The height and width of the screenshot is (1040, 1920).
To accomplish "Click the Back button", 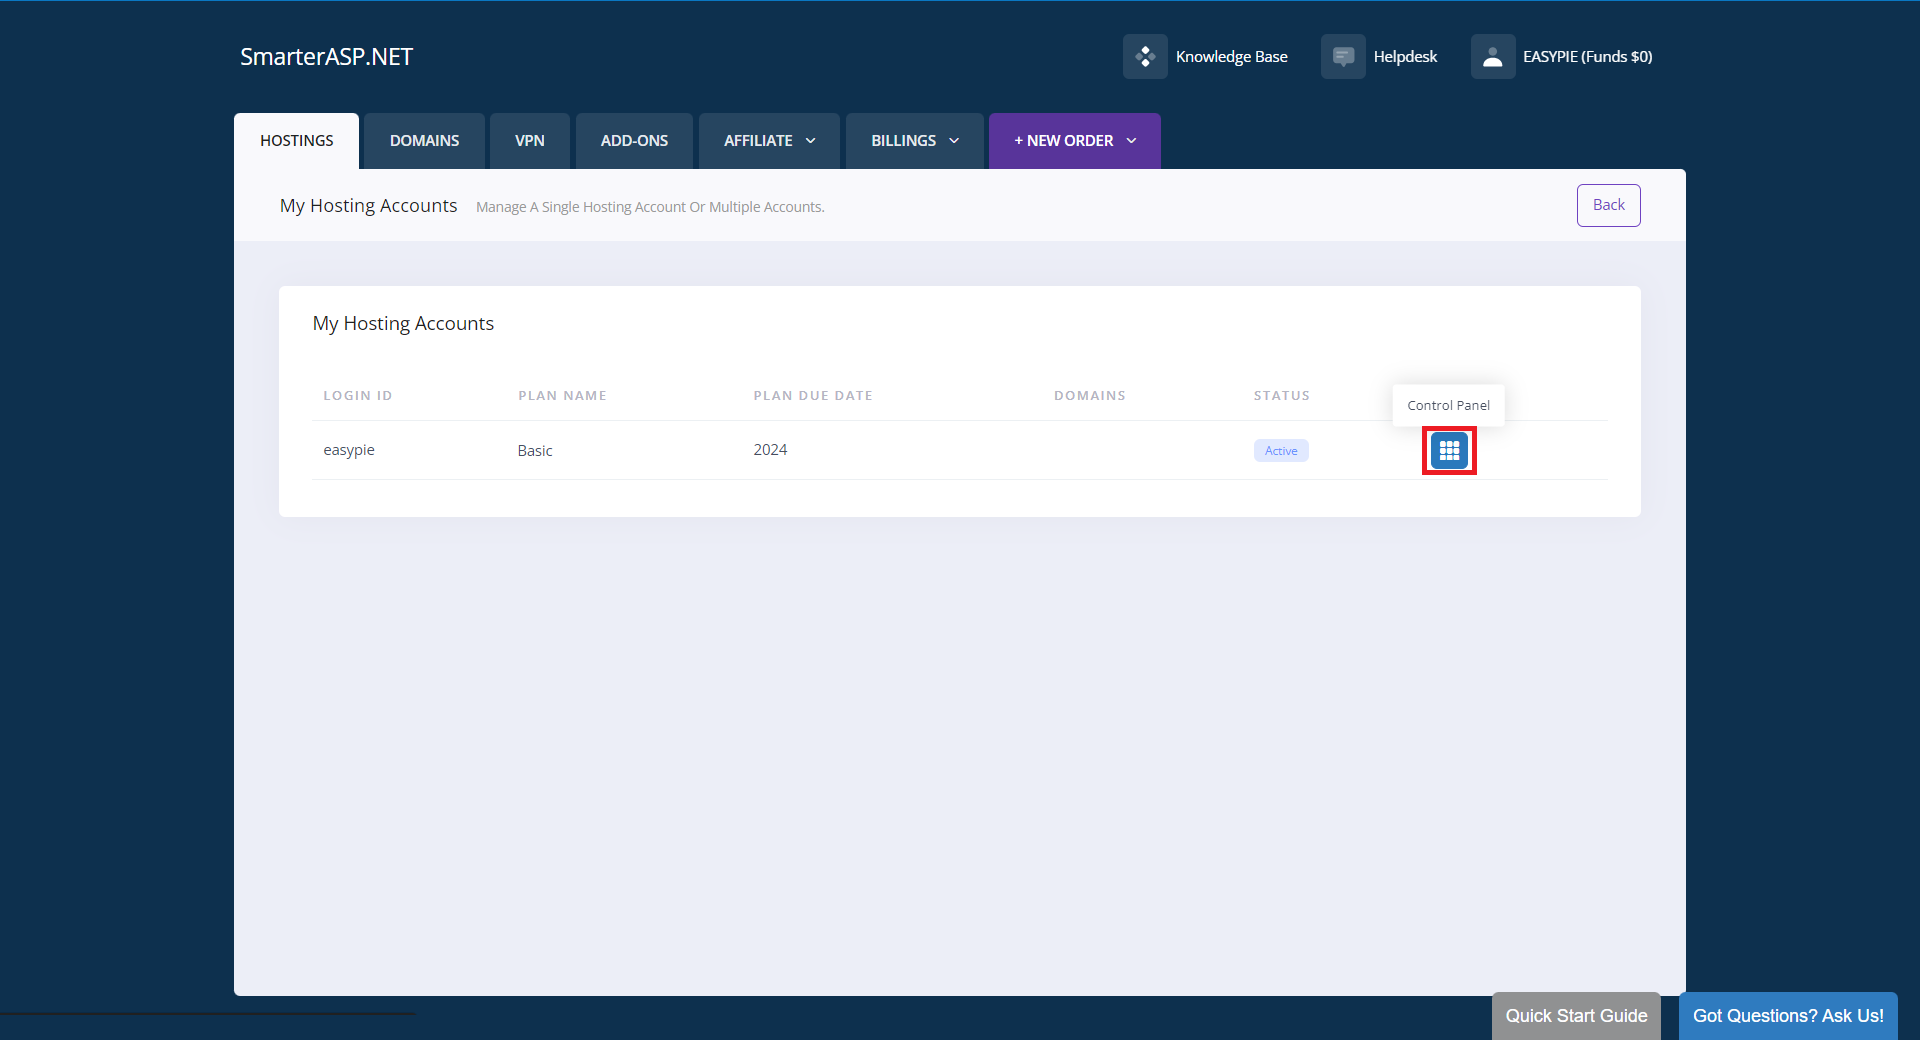I will [x=1608, y=205].
